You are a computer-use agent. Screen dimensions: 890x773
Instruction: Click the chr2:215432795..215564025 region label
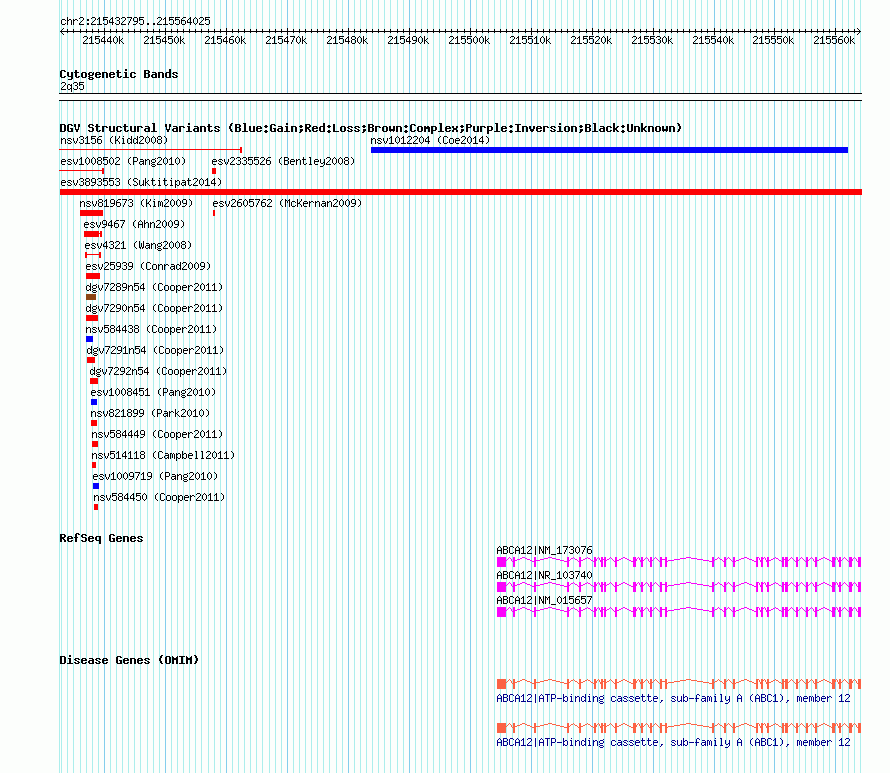click(x=135, y=21)
